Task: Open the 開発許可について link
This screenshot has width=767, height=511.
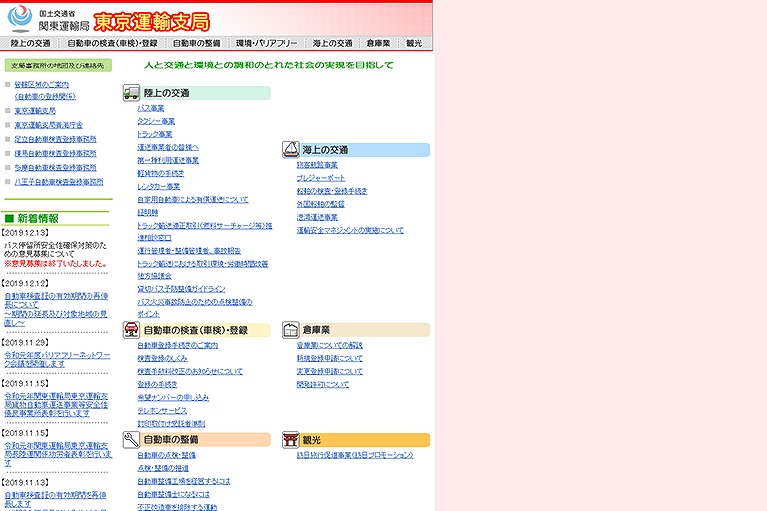Action: coord(323,385)
